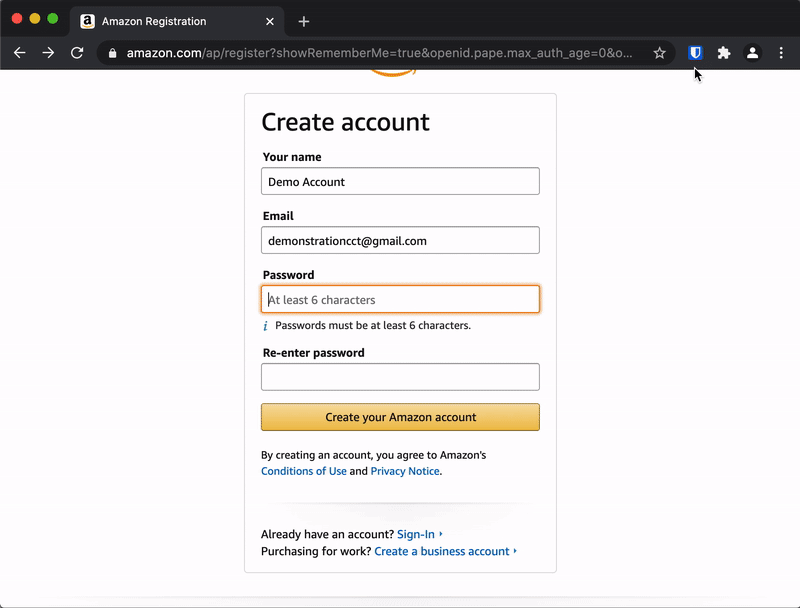The image size is (800, 608).
Task: Open Create a business account link
Action: click(x=442, y=551)
